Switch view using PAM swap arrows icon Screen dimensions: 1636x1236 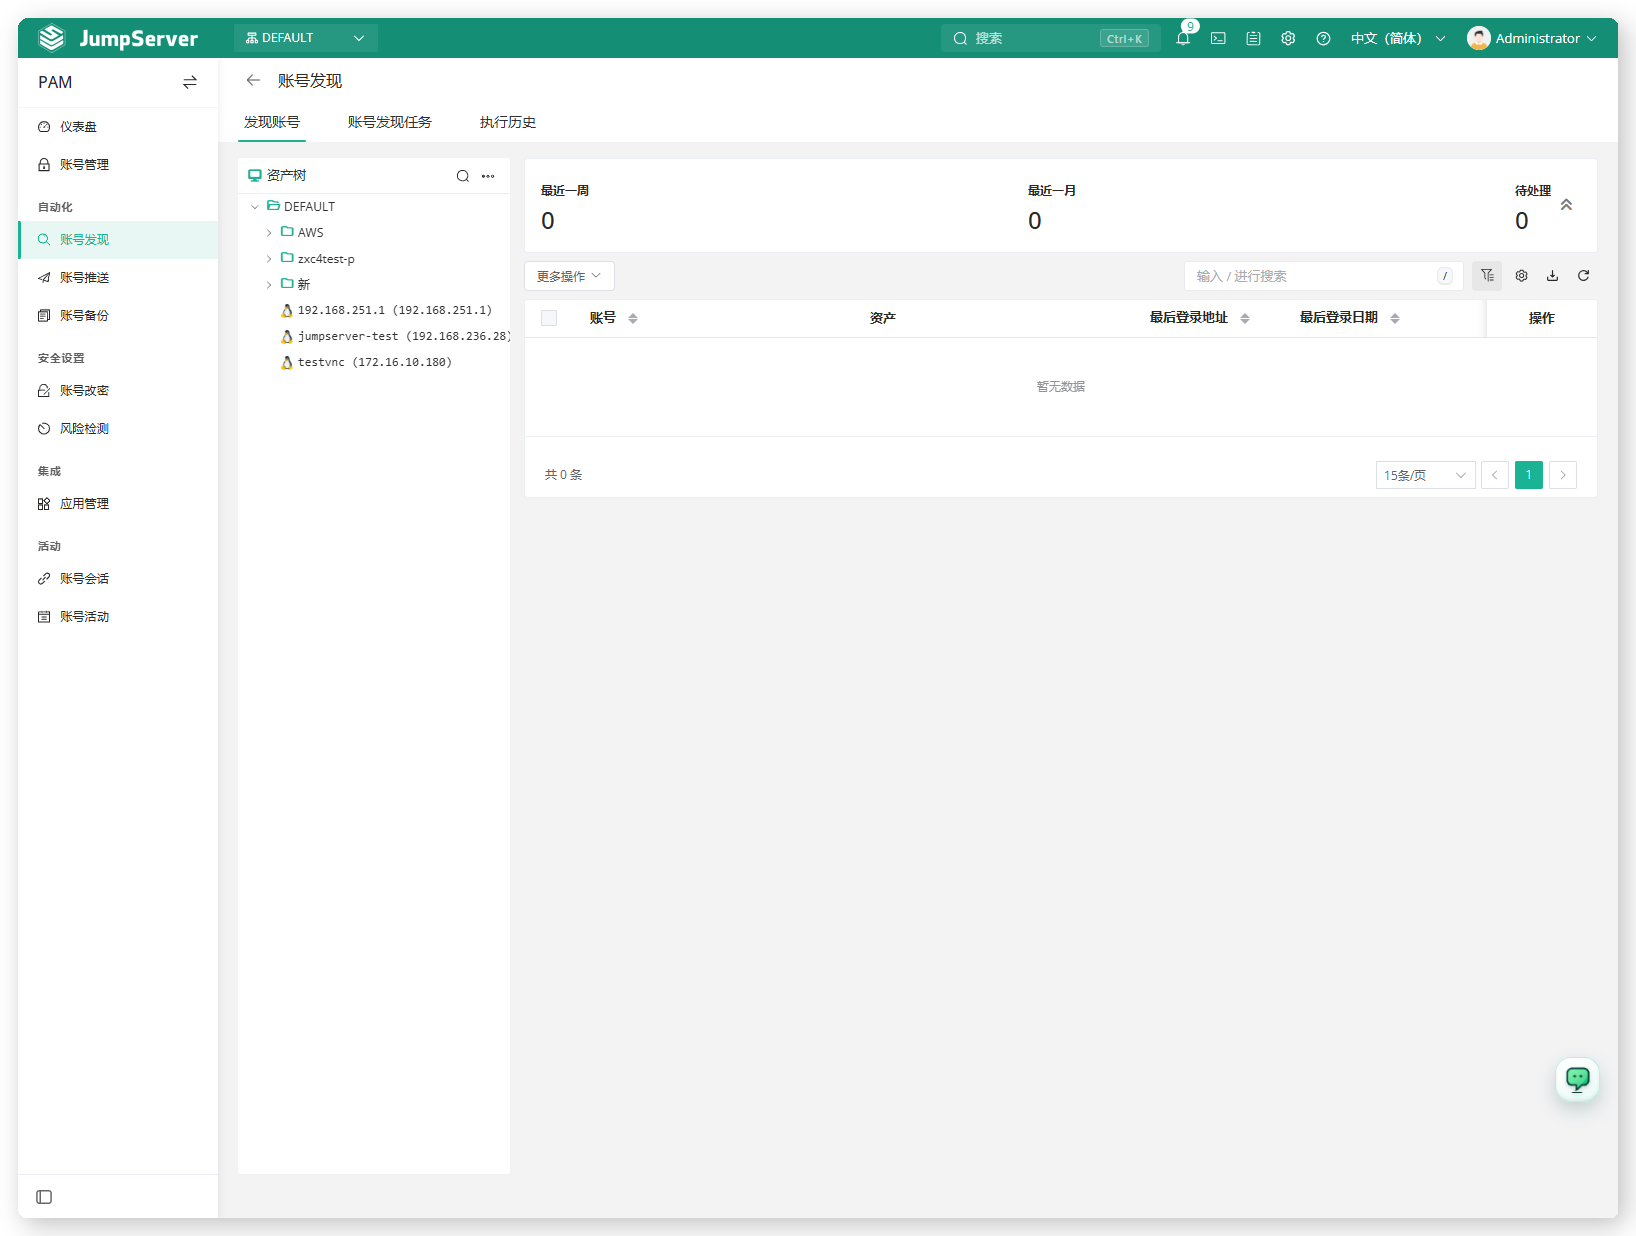[x=190, y=82]
